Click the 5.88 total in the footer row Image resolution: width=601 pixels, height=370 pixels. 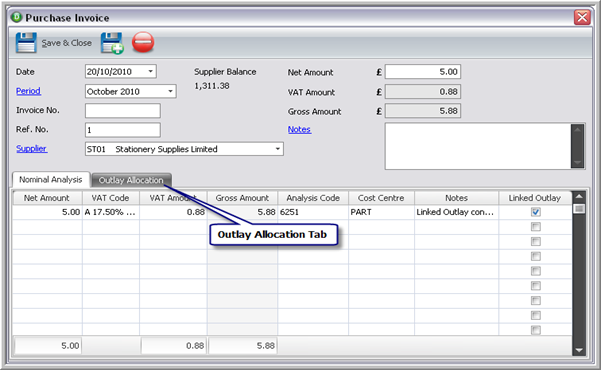pos(242,345)
